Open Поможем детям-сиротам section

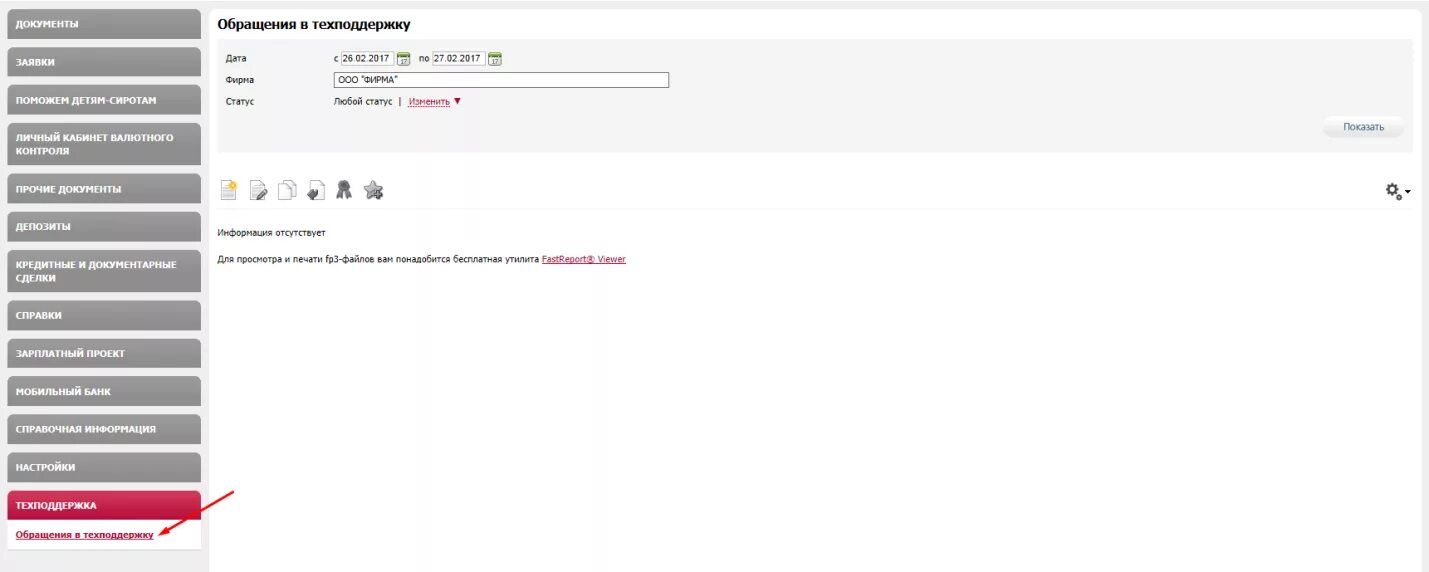pos(104,100)
